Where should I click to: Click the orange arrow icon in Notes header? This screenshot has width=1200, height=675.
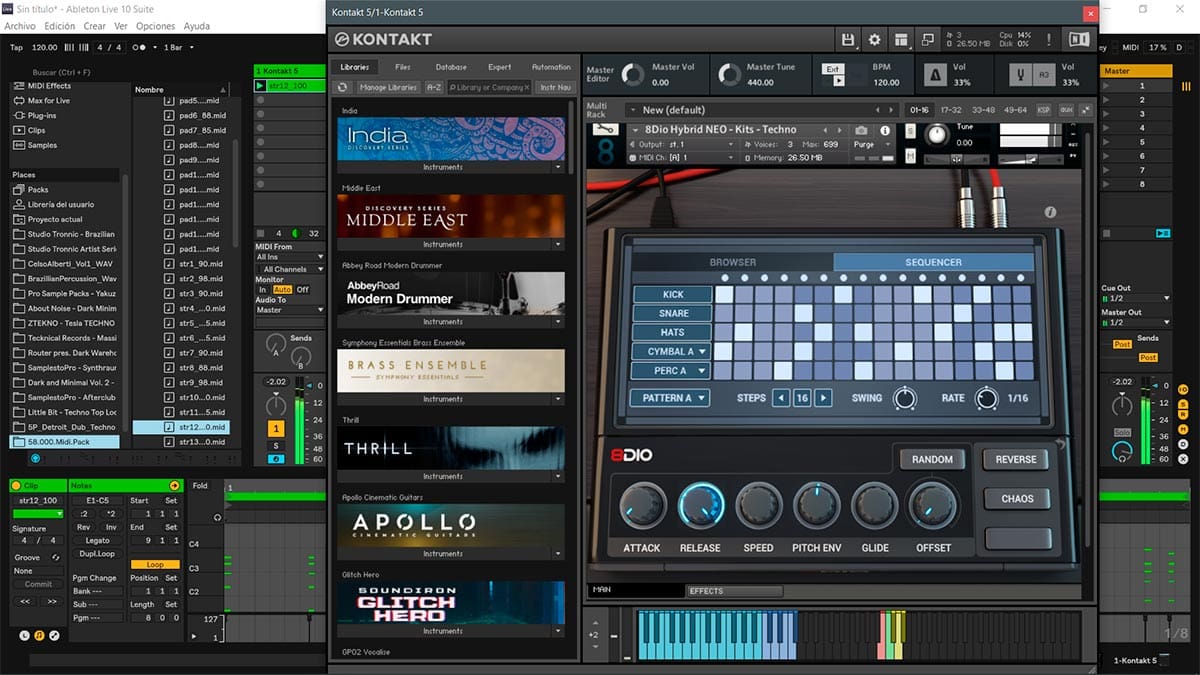tap(174, 485)
